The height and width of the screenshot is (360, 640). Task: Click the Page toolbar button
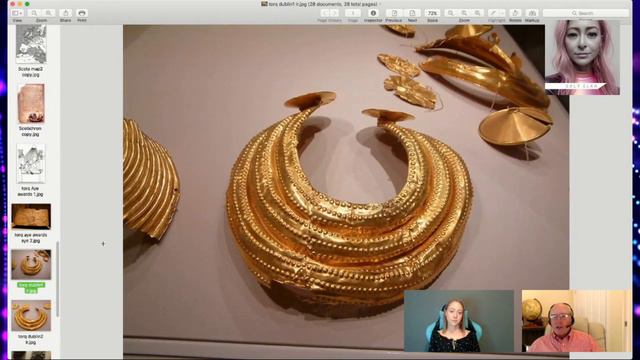coord(353,13)
